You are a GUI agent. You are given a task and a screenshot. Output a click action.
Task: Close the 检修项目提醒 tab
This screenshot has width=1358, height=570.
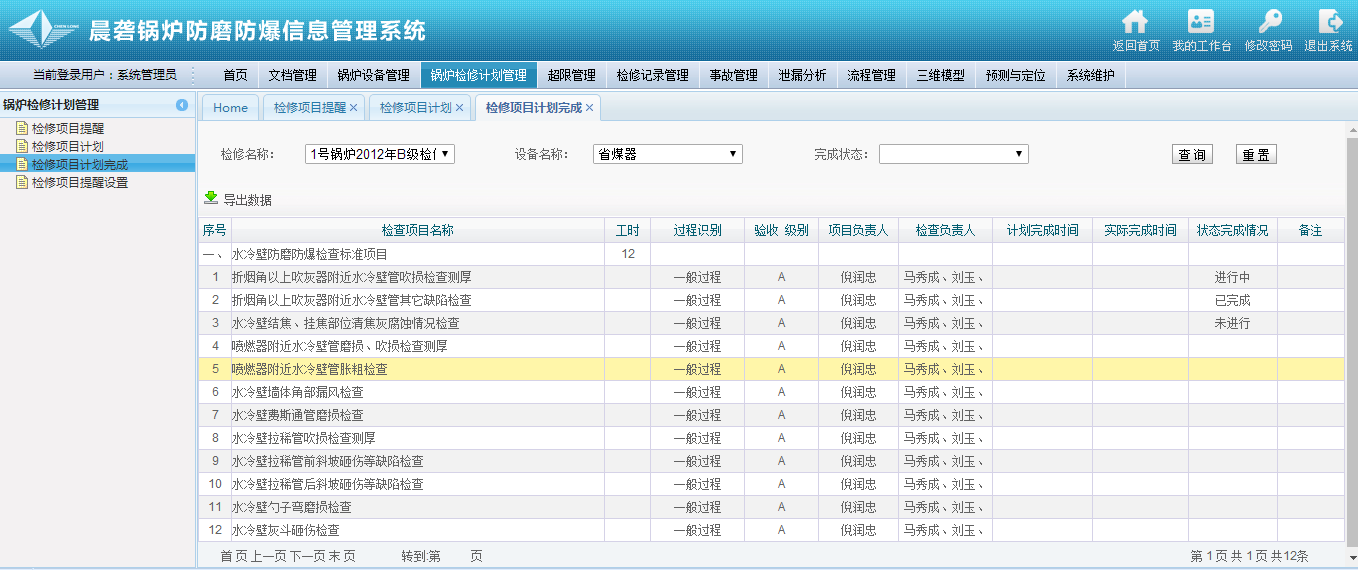(x=353, y=108)
